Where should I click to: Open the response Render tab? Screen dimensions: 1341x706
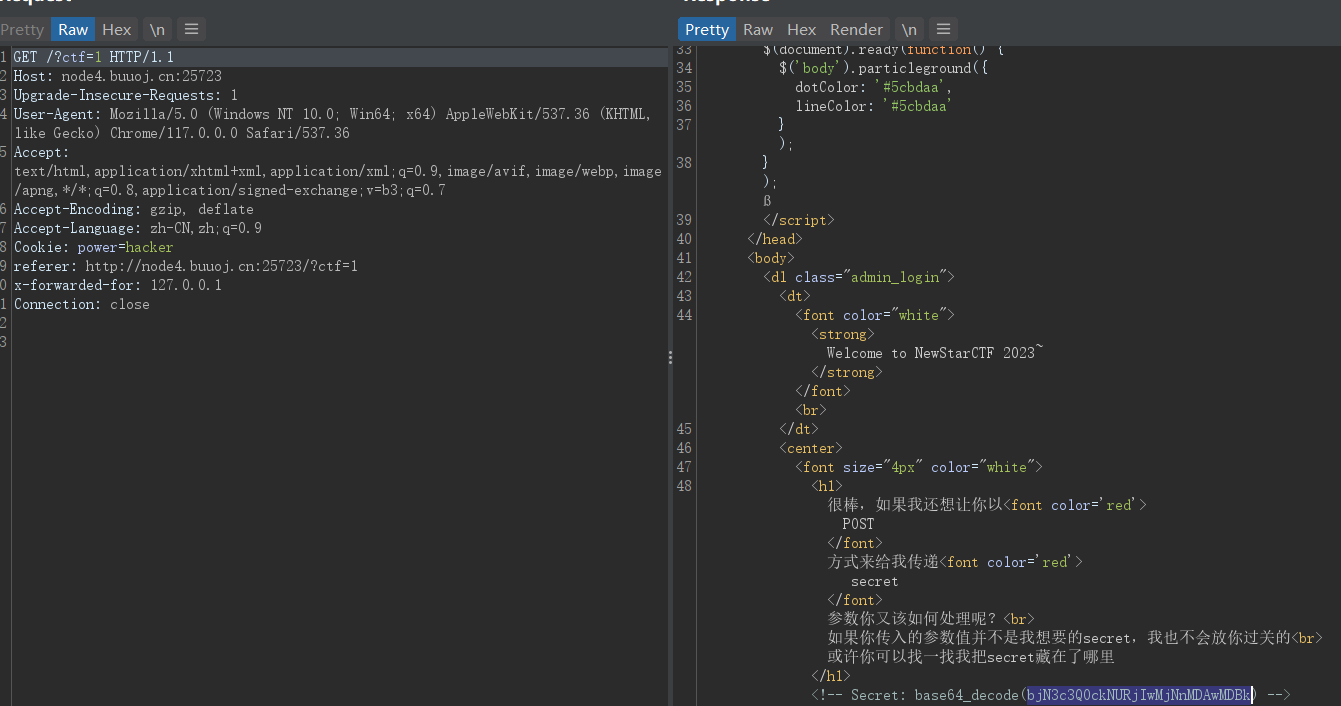point(856,29)
